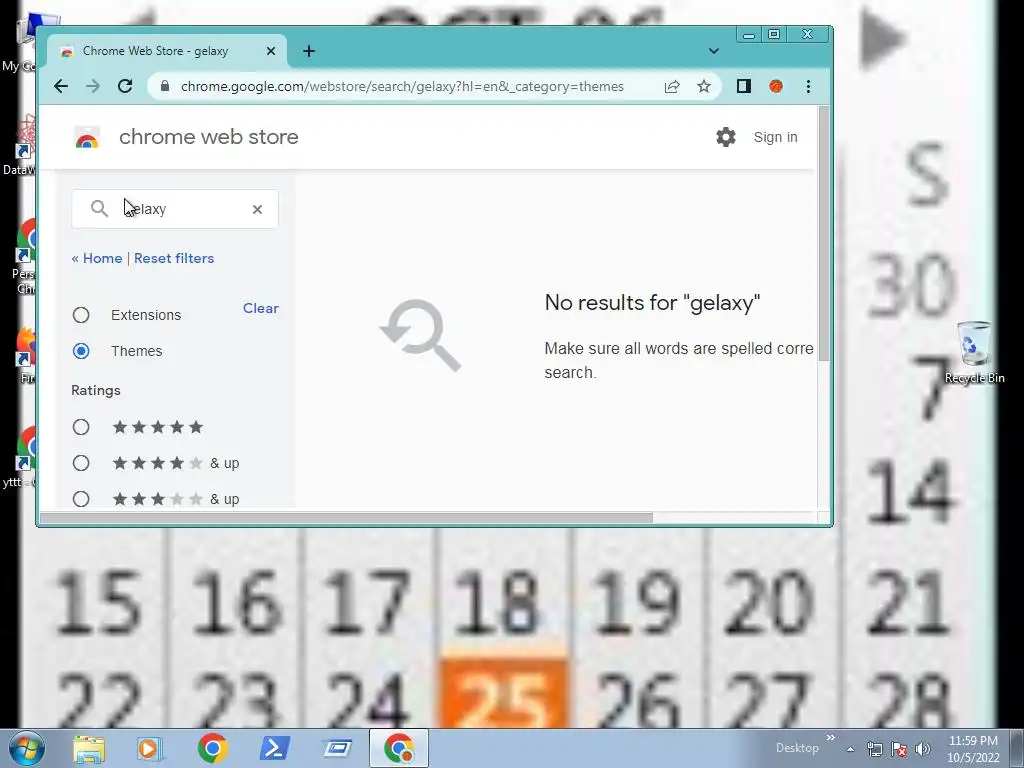This screenshot has width=1024, height=768.
Task: Click the Chrome Web Store rainbow logo
Action: (87, 138)
